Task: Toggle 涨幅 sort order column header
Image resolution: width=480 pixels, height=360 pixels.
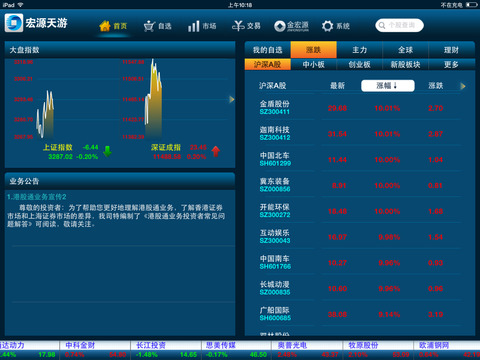Action: (388, 86)
